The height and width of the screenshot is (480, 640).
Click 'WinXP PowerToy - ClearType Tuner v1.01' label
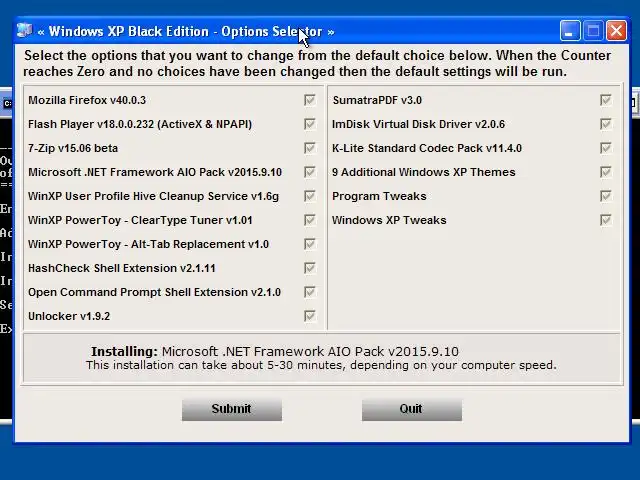pos(140,220)
